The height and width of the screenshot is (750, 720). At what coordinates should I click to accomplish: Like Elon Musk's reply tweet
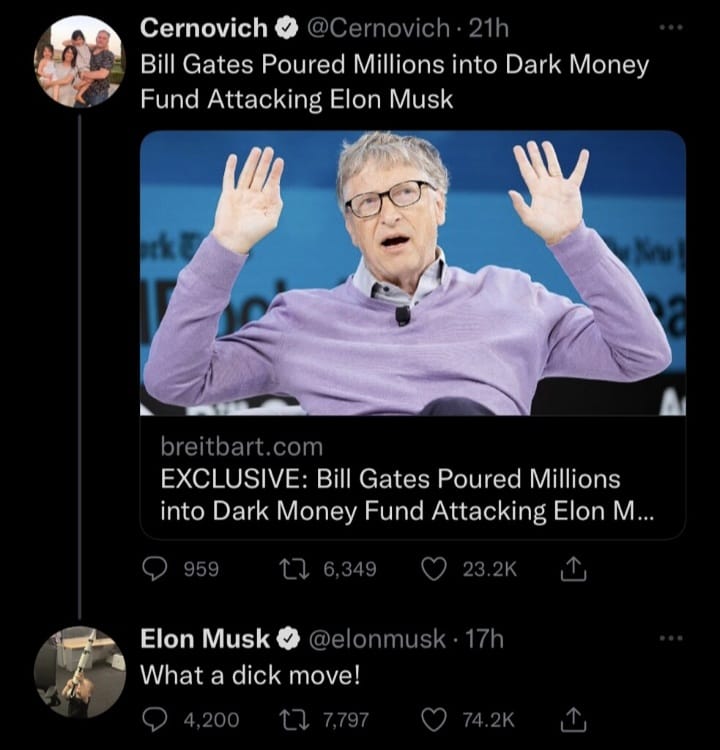click(433, 718)
